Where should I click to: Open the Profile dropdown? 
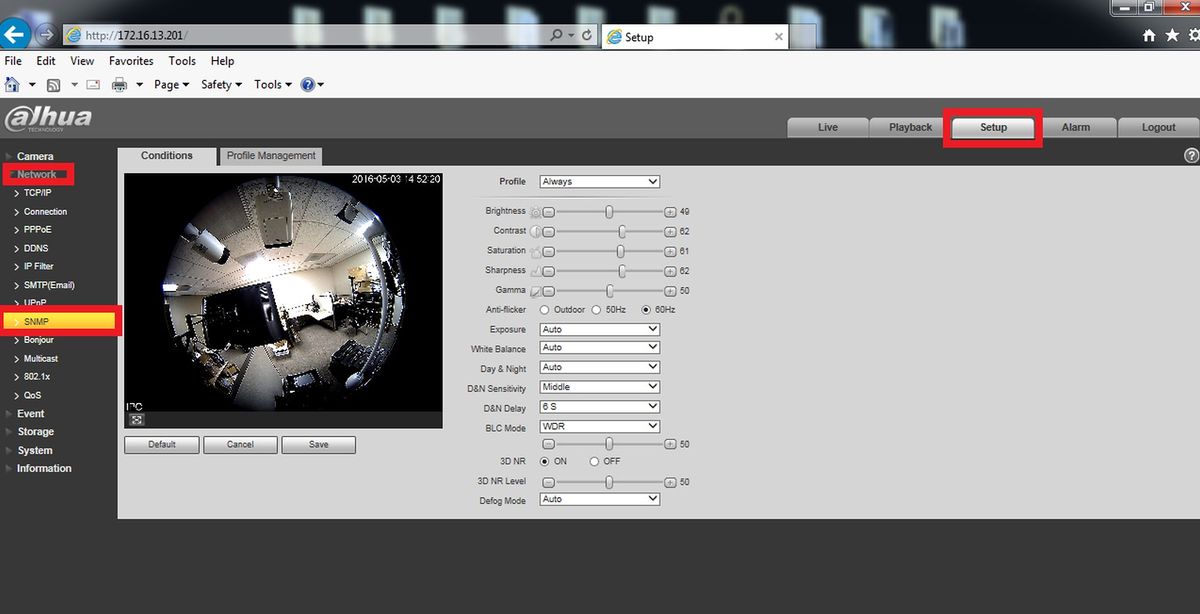click(599, 182)
